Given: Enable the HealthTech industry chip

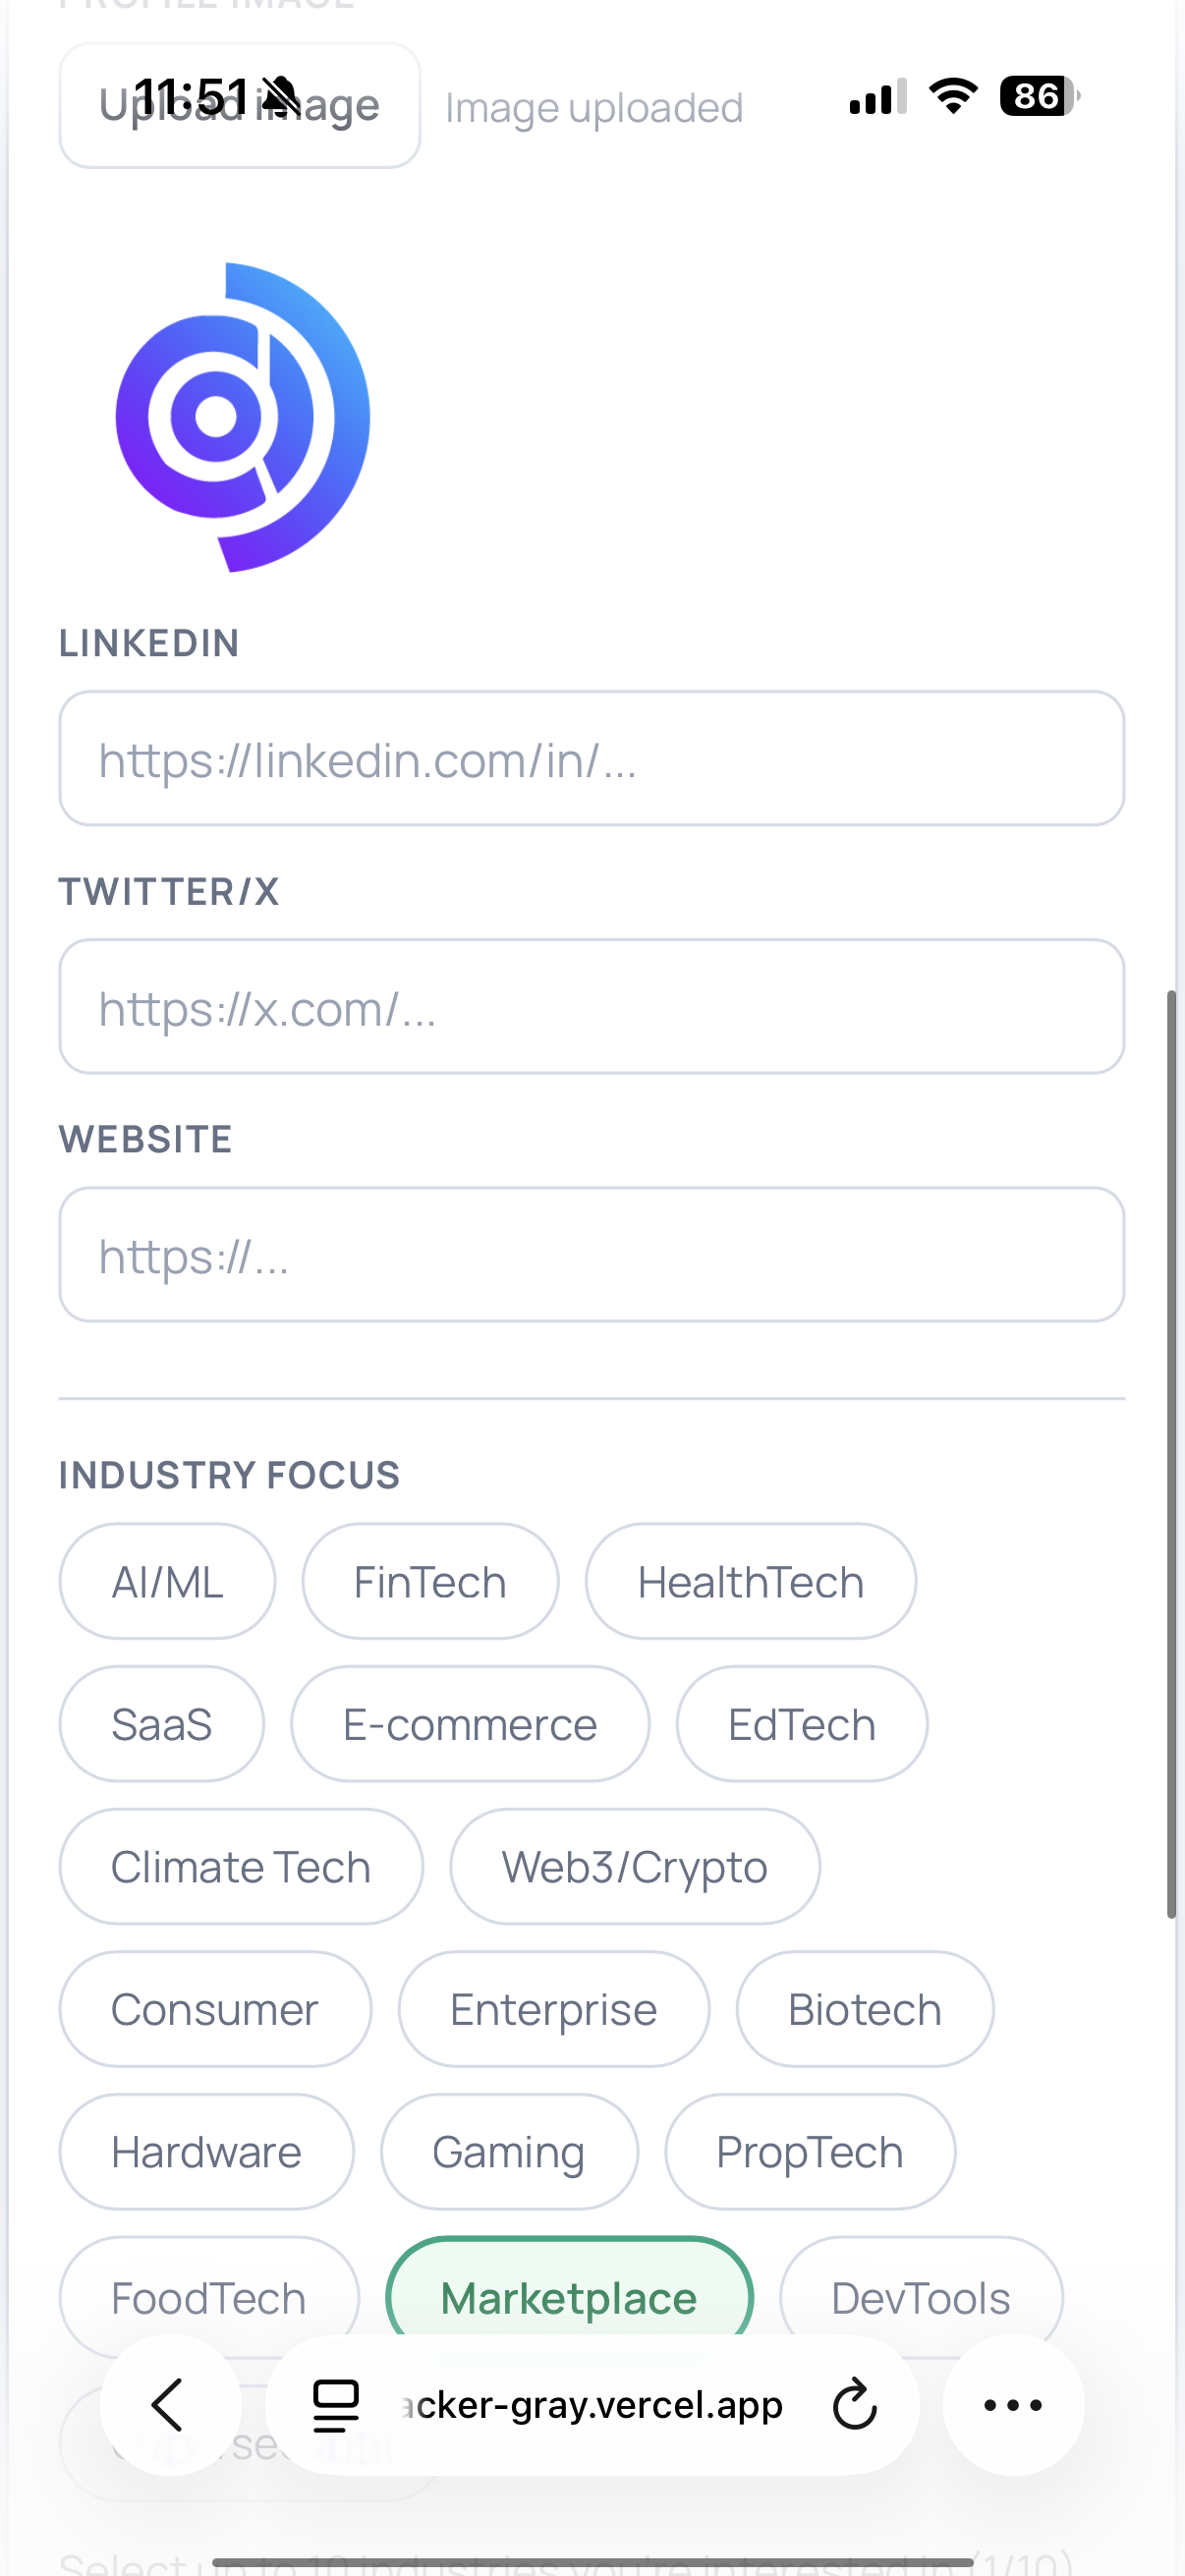Looking at the screenshot, I should pyautogui.click(x=750, y=1581).
